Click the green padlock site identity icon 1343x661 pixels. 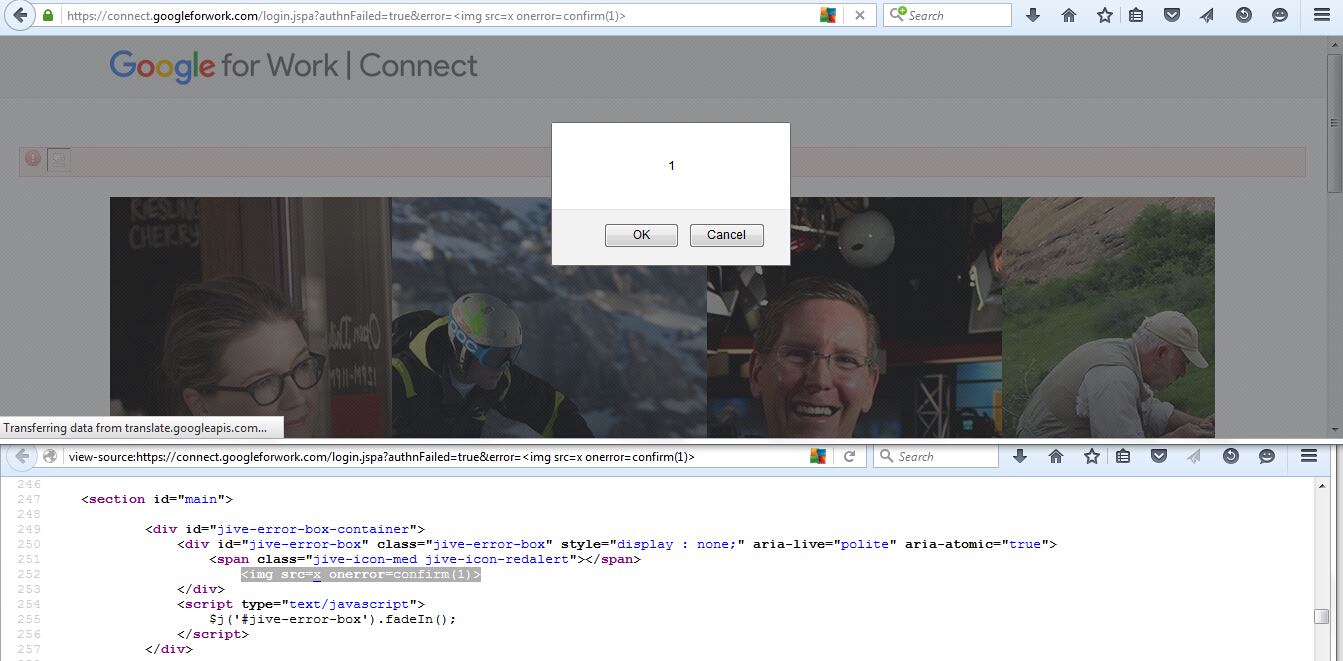click(47, 15)
